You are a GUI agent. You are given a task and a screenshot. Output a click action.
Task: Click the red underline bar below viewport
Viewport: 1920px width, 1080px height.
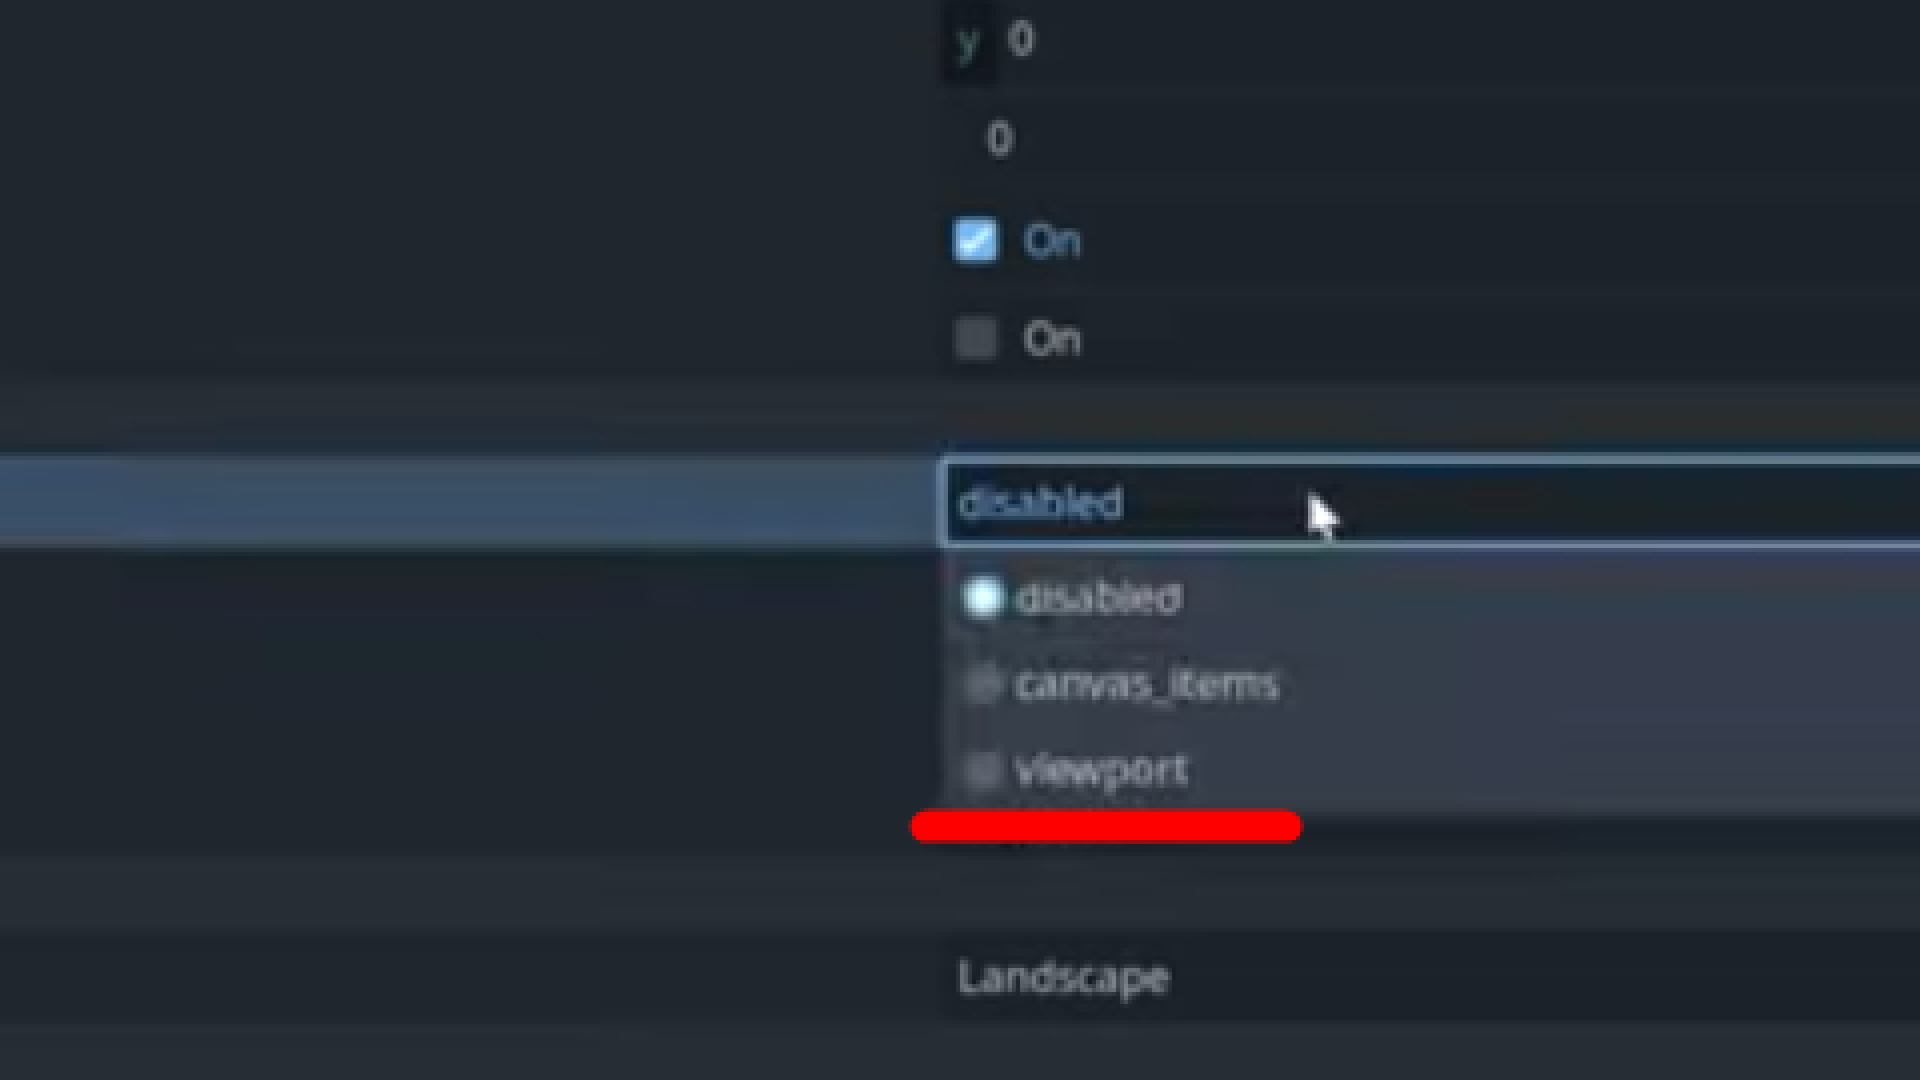tap(1106, 827)
